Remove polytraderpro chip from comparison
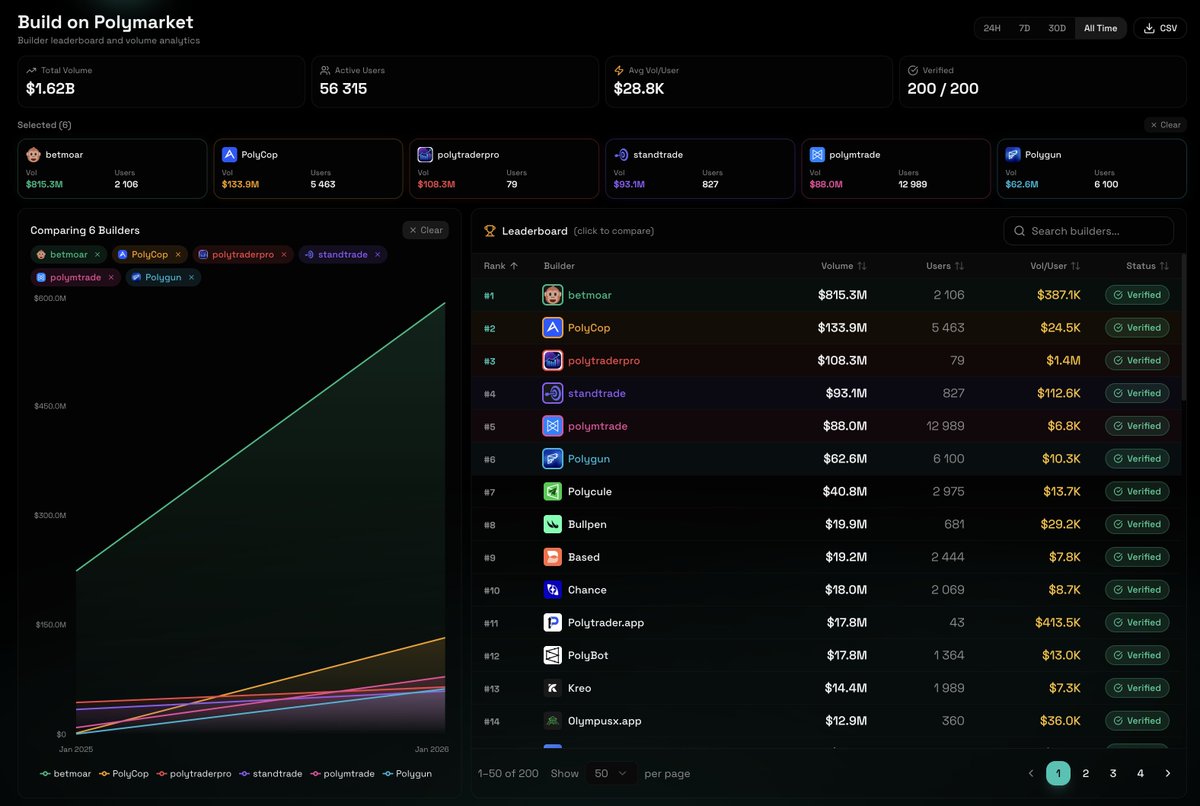 284,255
